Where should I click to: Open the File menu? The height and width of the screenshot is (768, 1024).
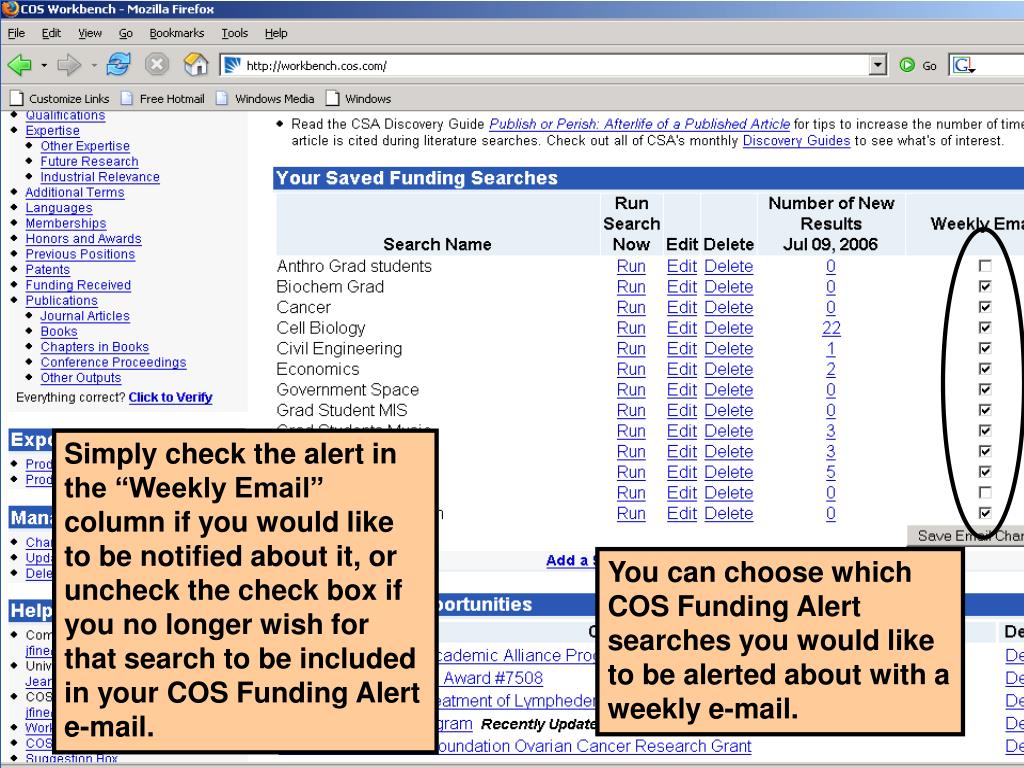(x=16, y=33)
